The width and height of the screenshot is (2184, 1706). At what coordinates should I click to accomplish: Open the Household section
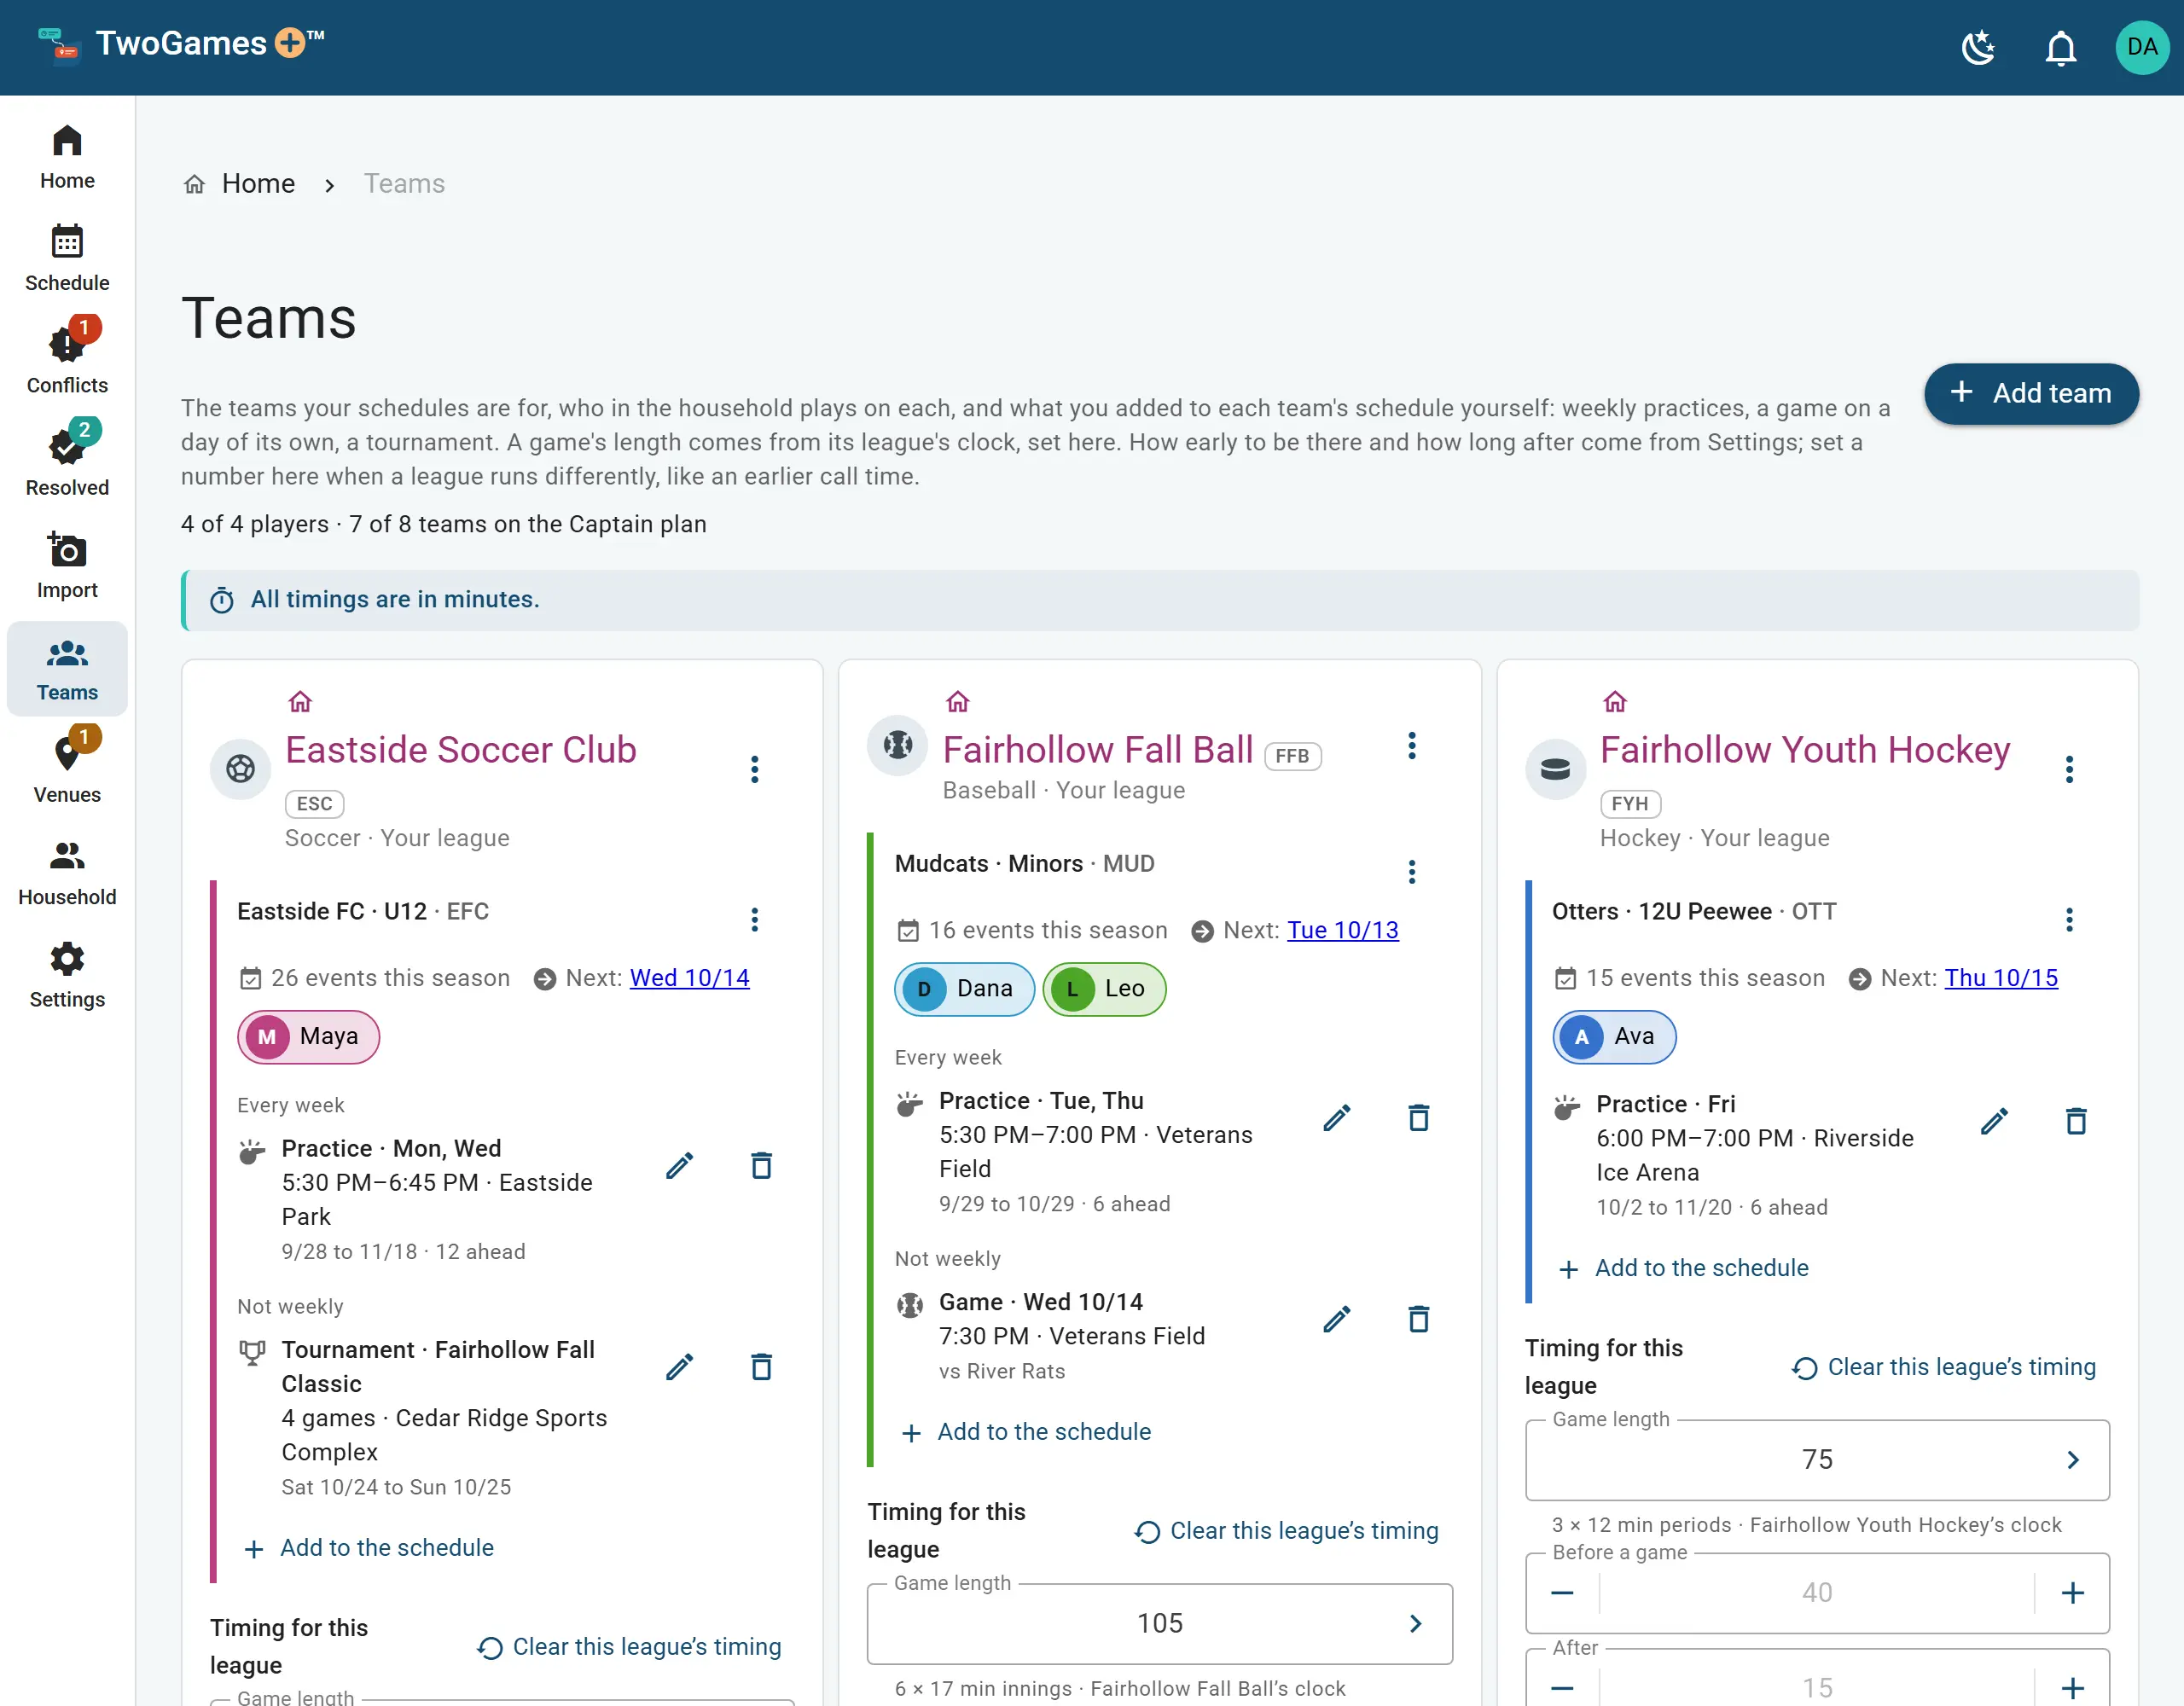[x=67, y=872]
